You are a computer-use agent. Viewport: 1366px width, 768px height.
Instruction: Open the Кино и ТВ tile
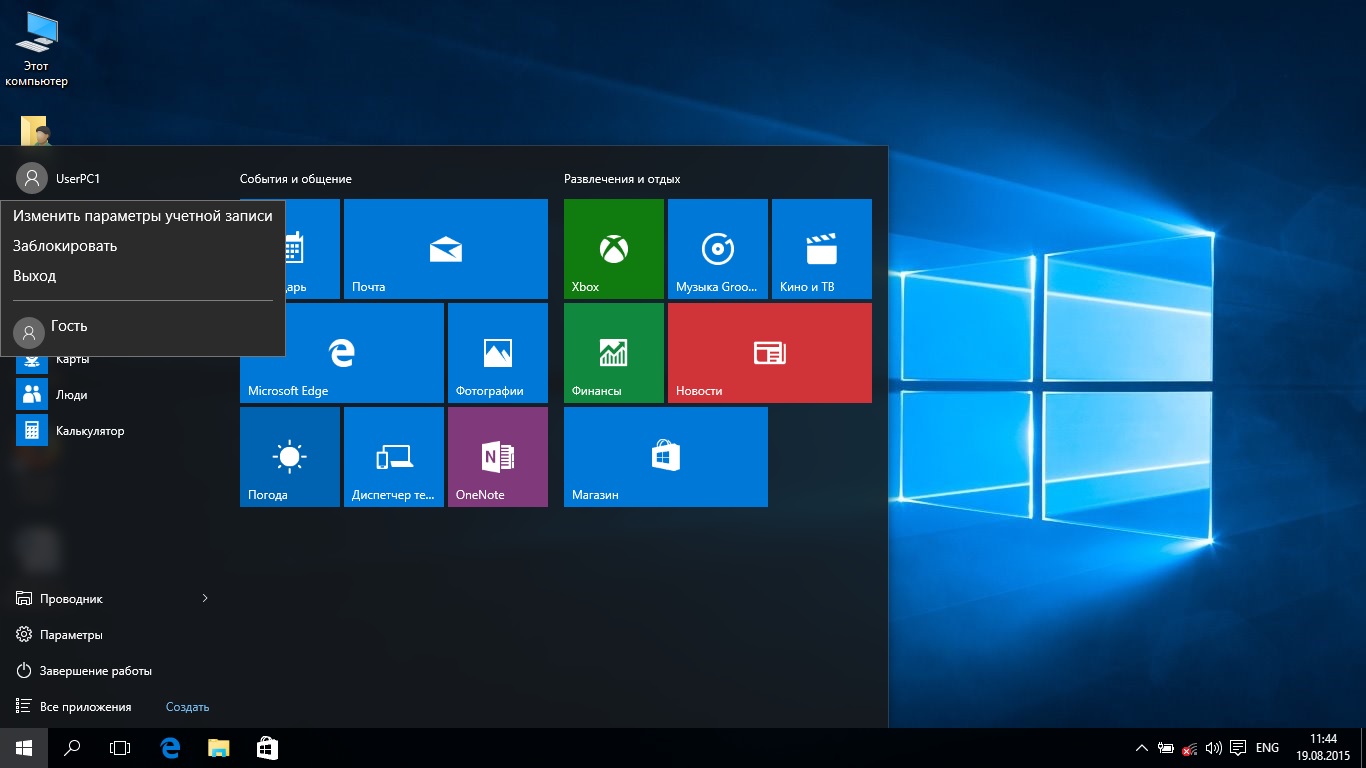click(x=821, y=248)
